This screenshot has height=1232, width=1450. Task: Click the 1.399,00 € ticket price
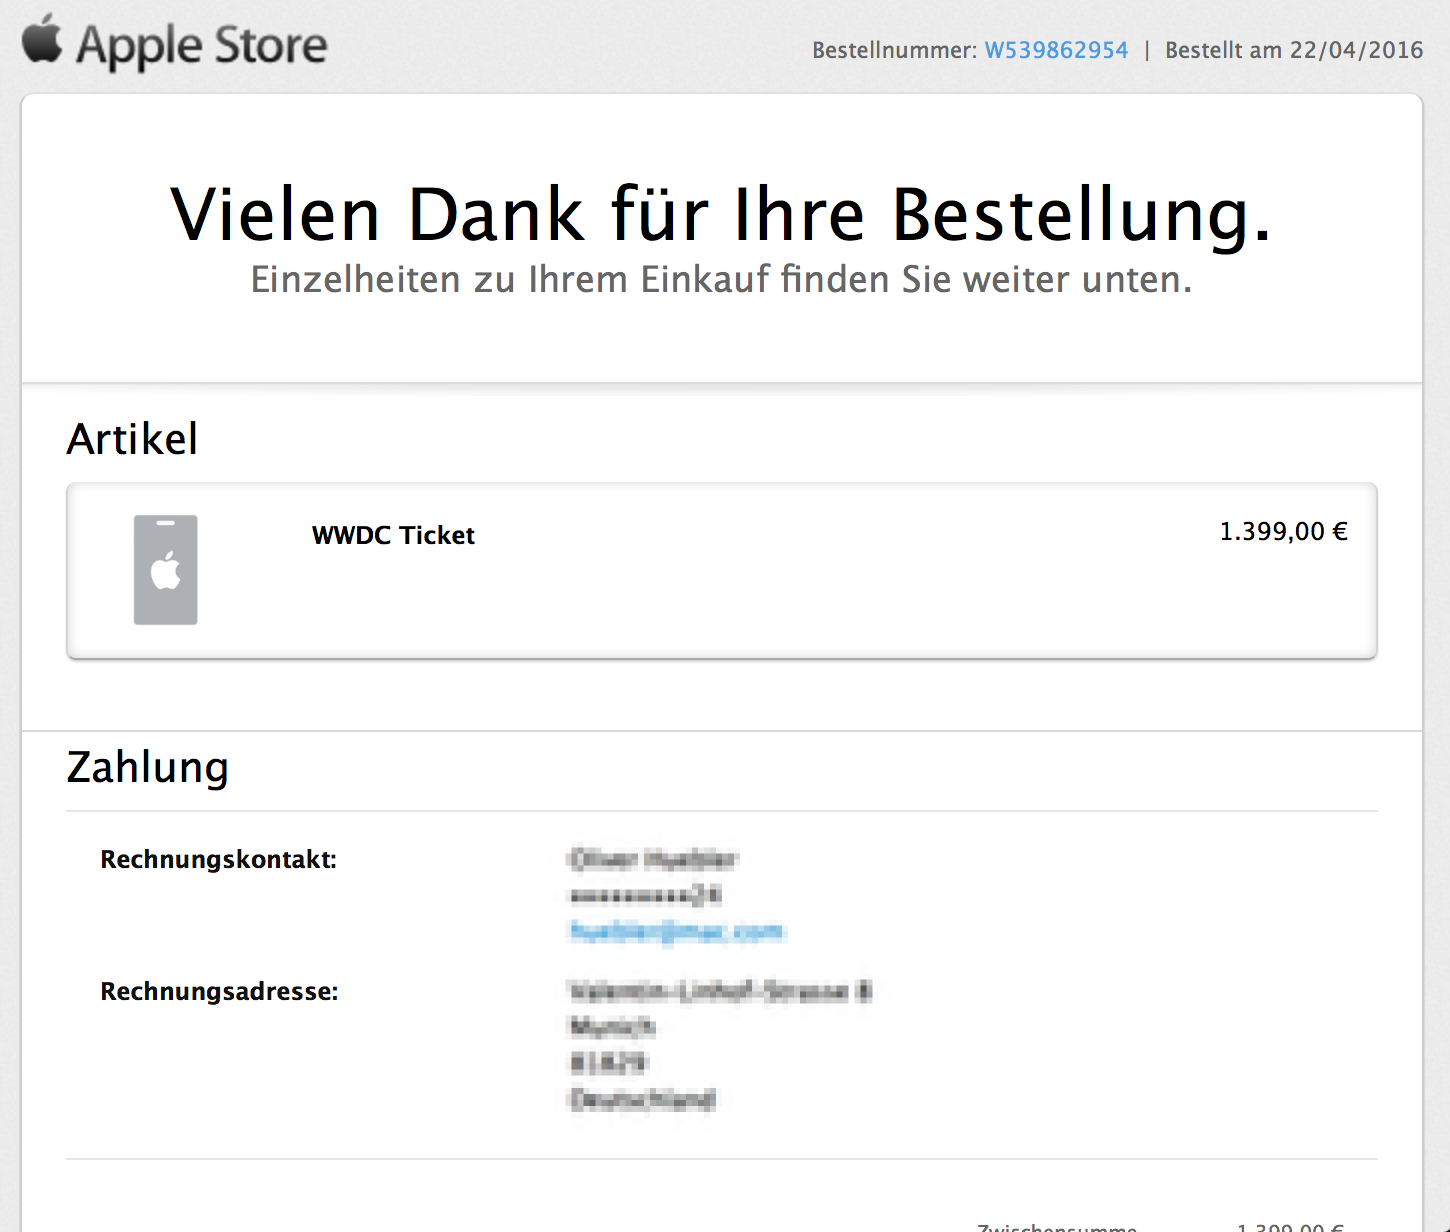[1283, 531]
